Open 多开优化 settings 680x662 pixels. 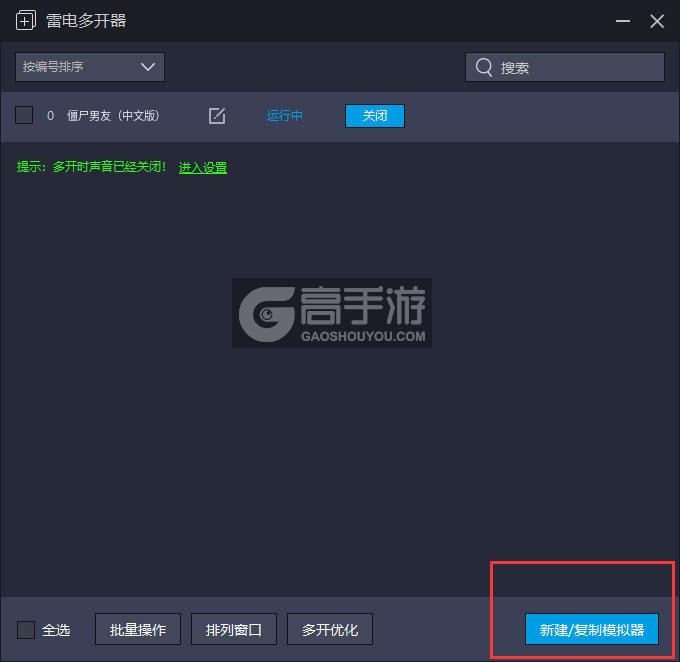330,629
